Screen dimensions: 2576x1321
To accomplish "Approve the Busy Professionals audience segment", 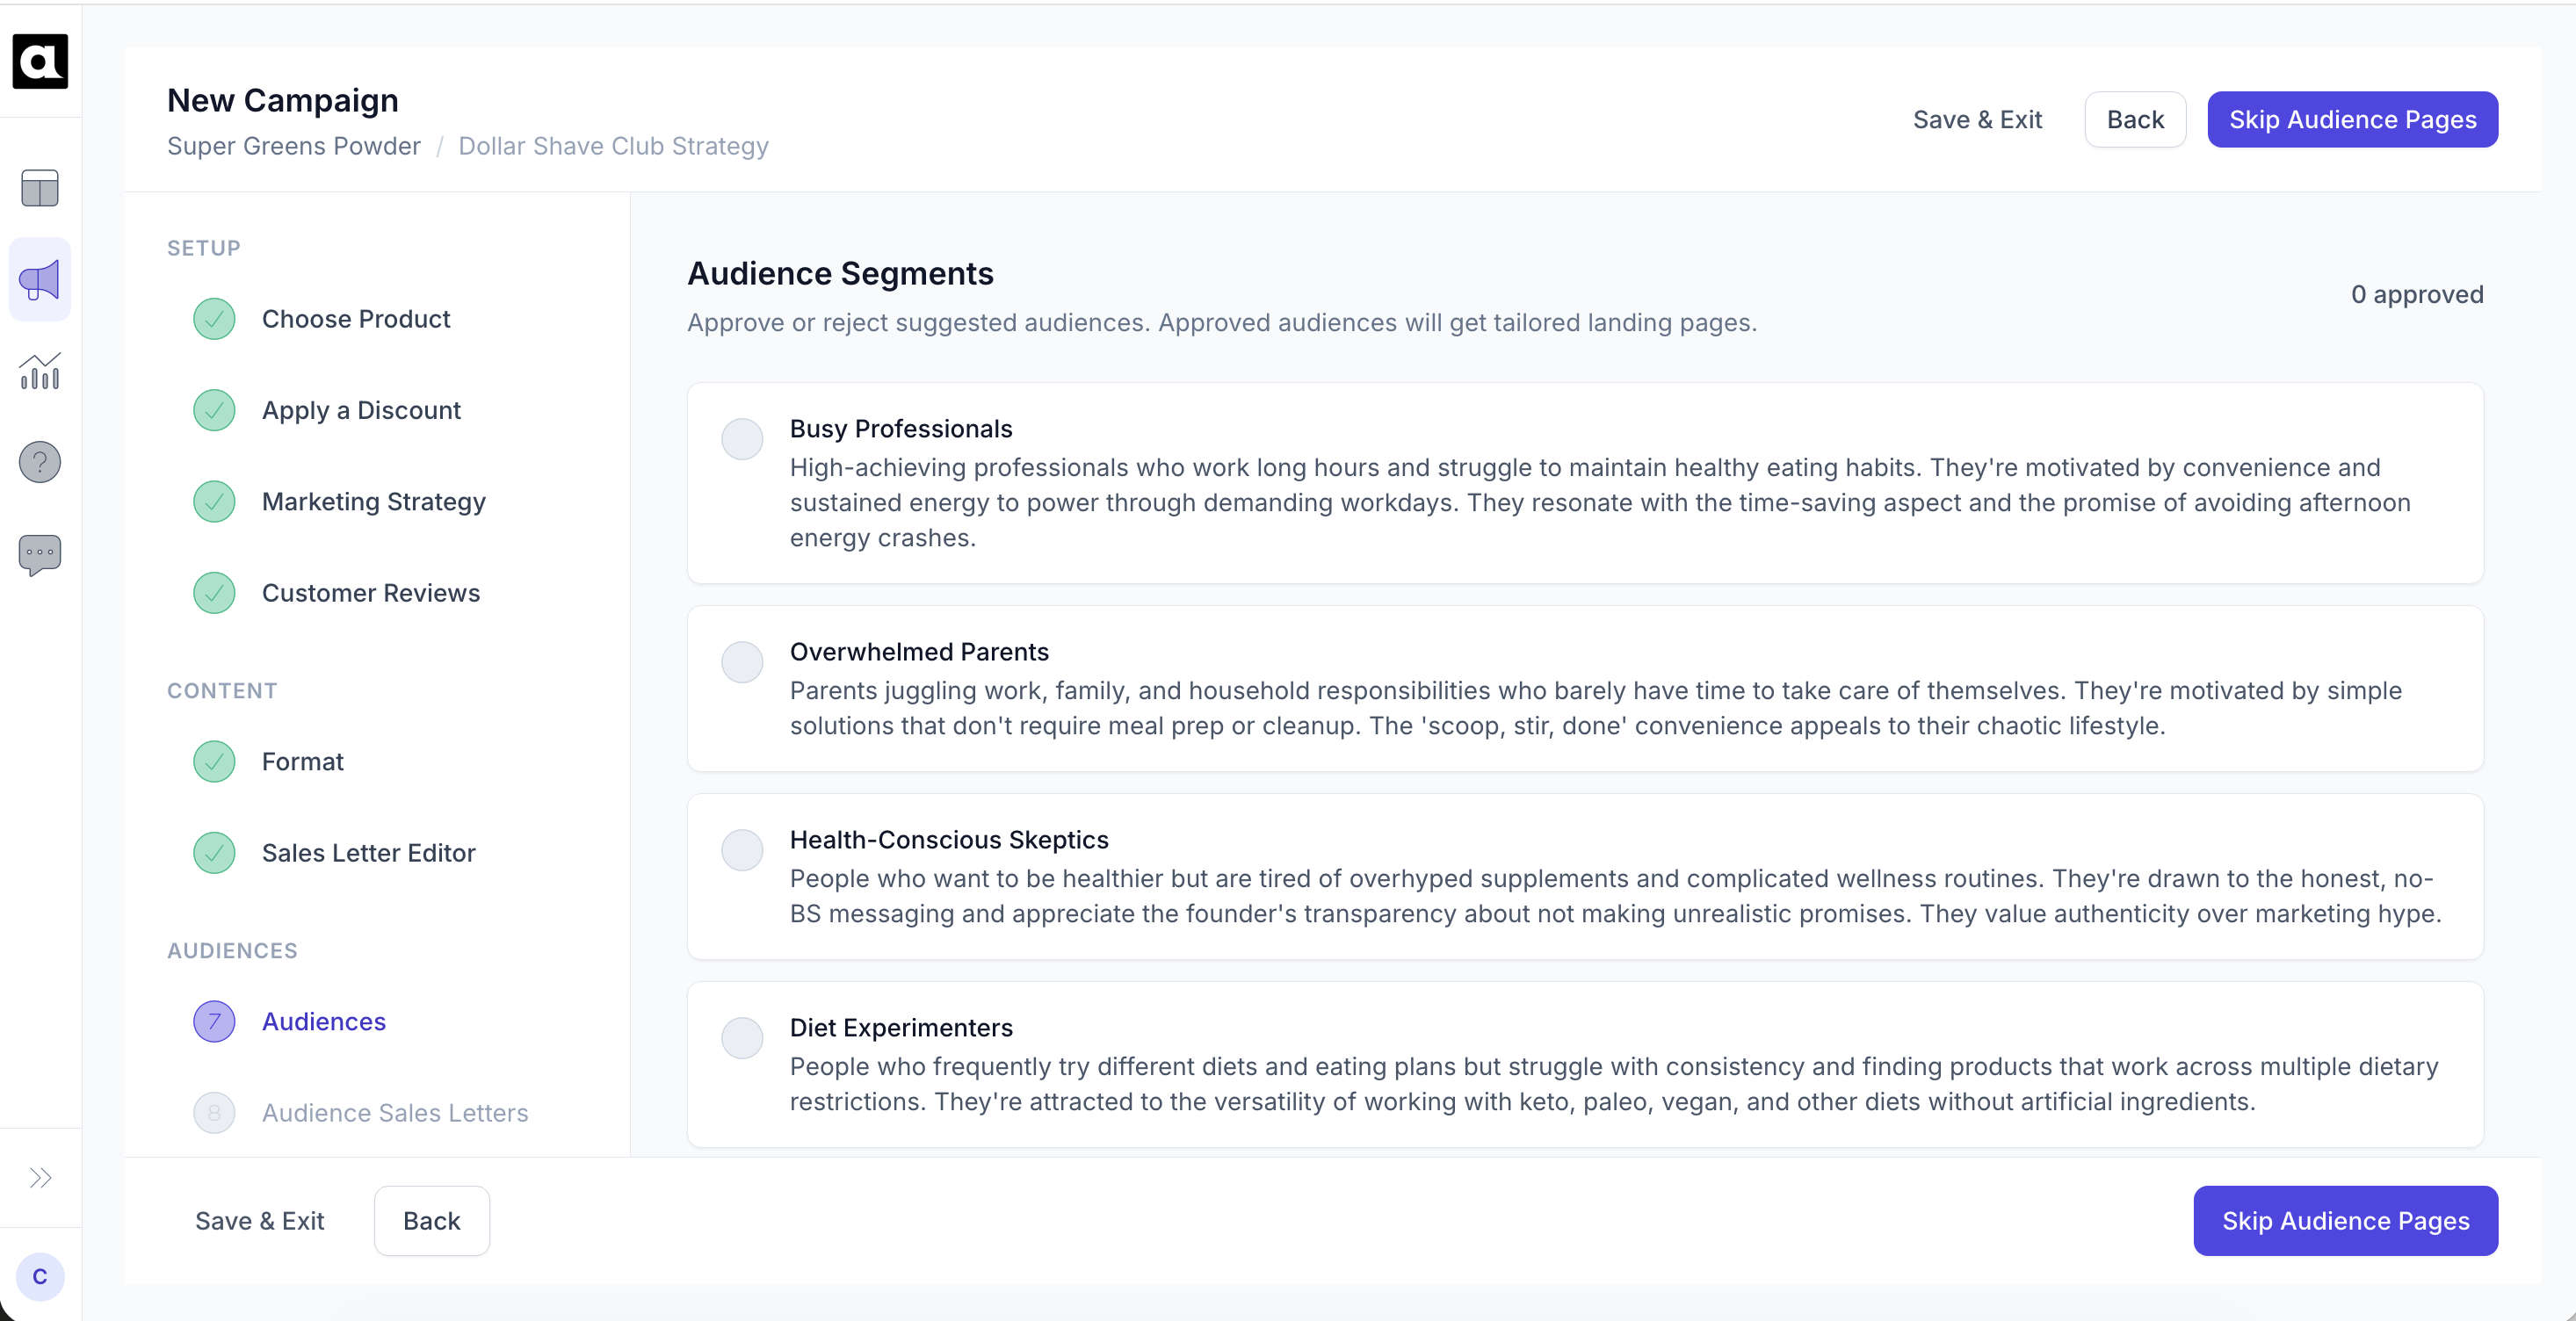I will tap(742, 439).
